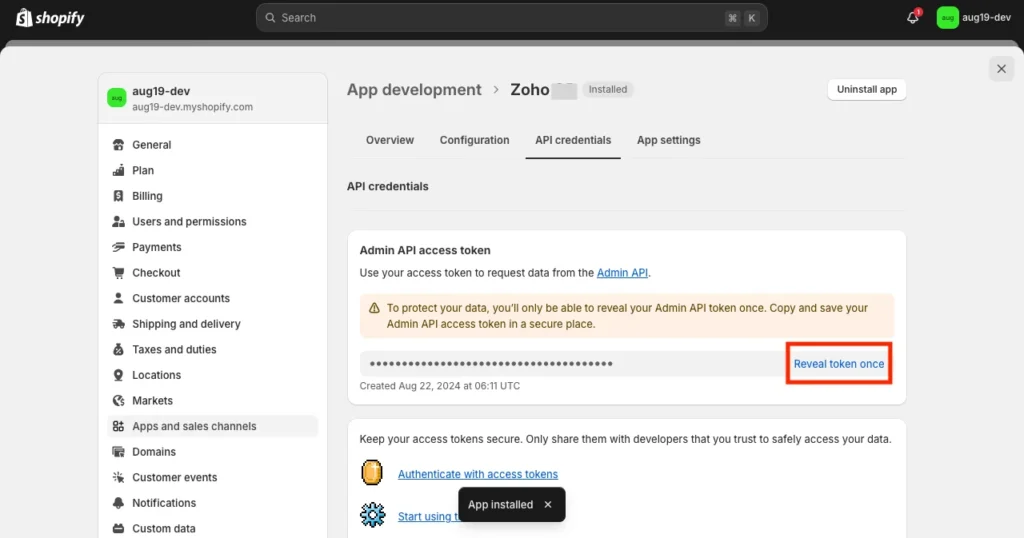This screenshot has width=1024, height=538.
Task: Open the App settings tab
Action: point(668,140)
